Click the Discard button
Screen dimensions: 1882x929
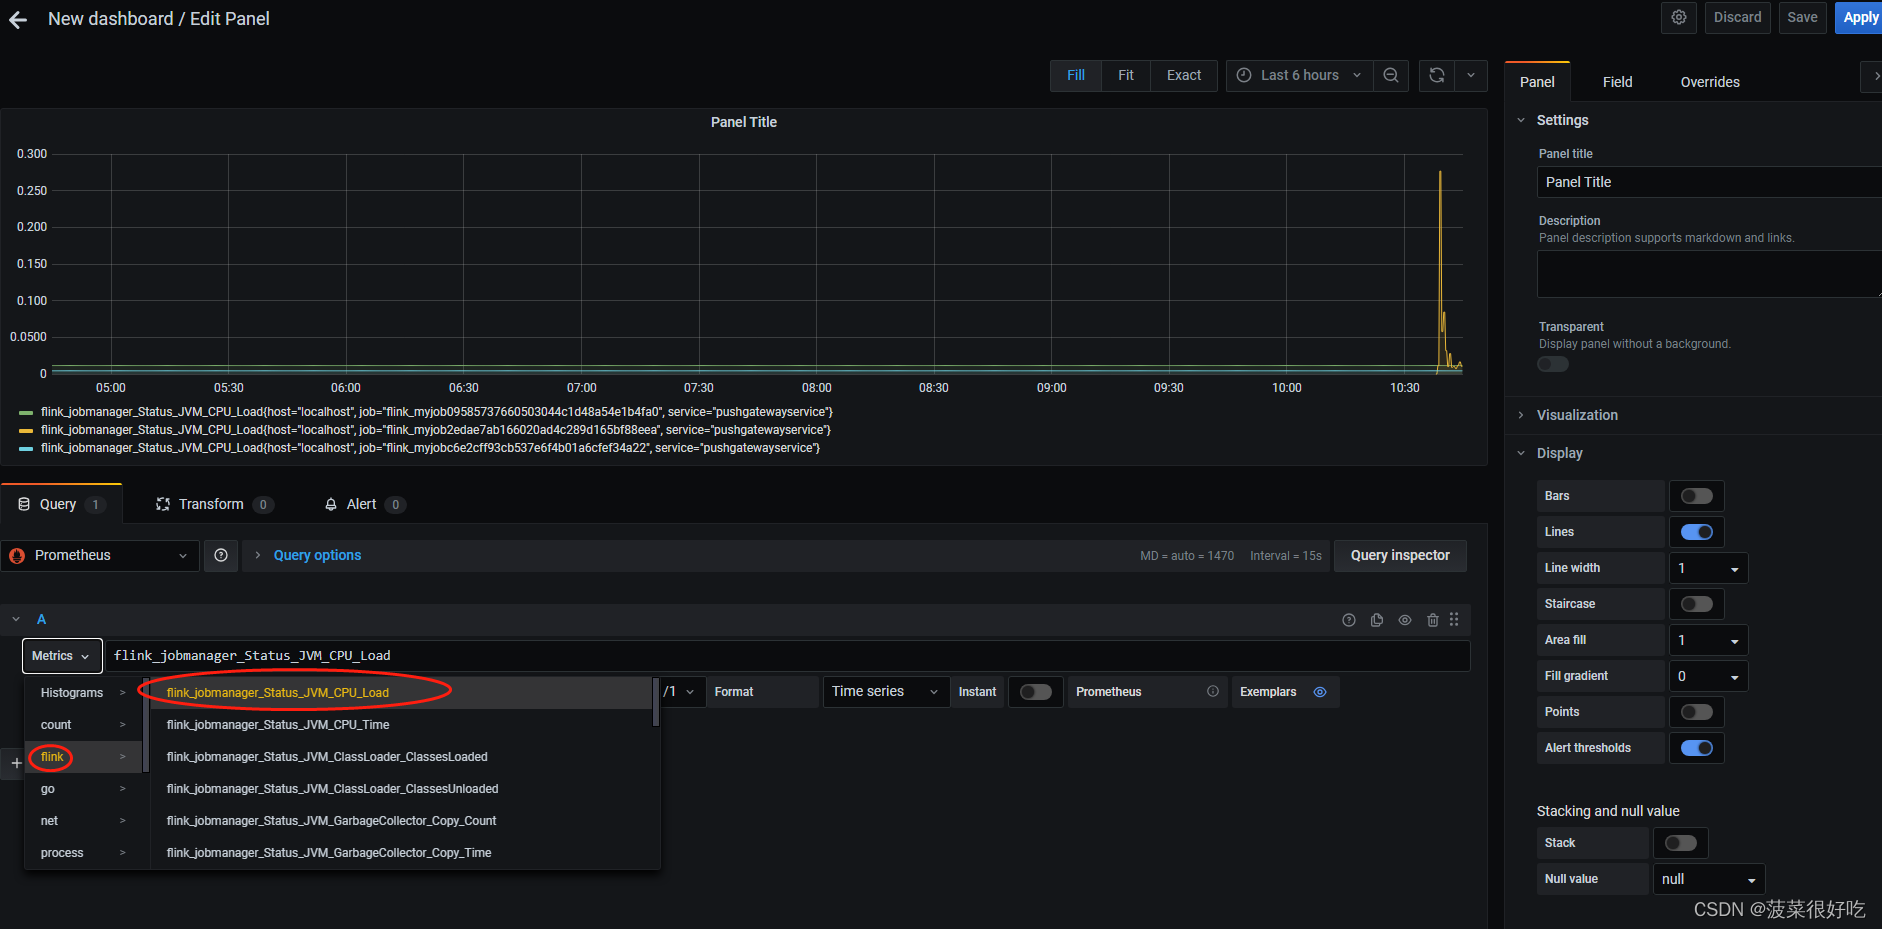click(x=1738, y=17)
